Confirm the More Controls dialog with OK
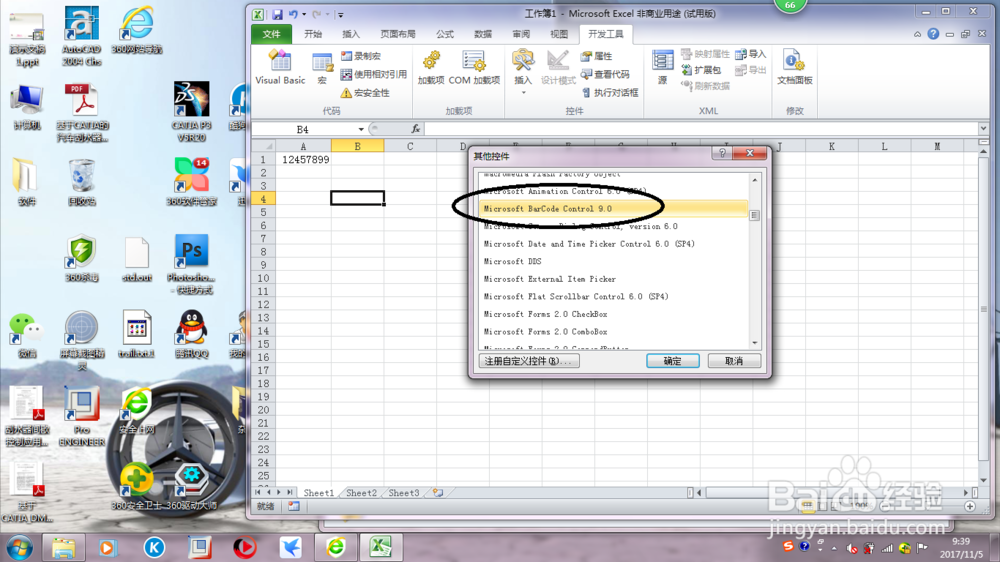 tap(673, 361)
